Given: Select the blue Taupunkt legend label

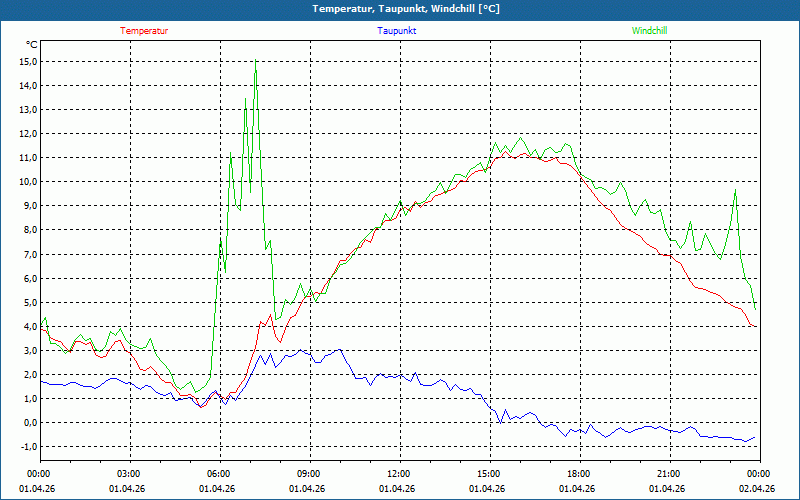Looking at the screenshot, I should point(397,31).
